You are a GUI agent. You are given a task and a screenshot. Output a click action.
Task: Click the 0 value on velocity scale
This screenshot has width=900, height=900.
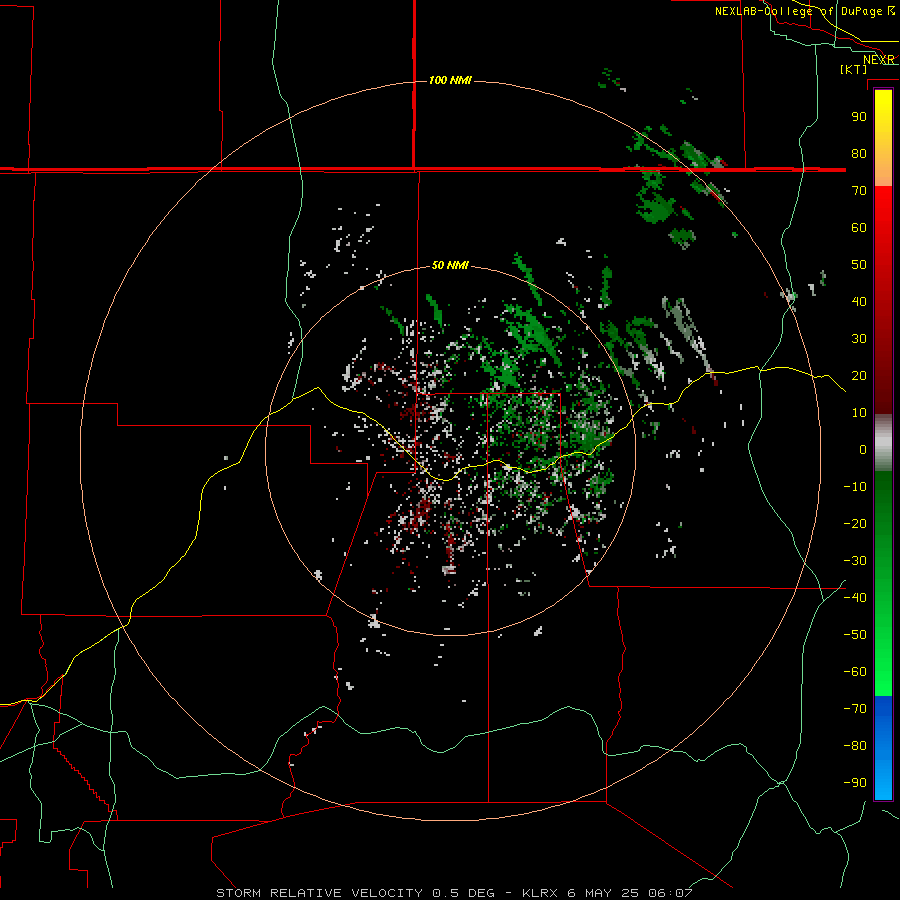[x=863, y=449]
